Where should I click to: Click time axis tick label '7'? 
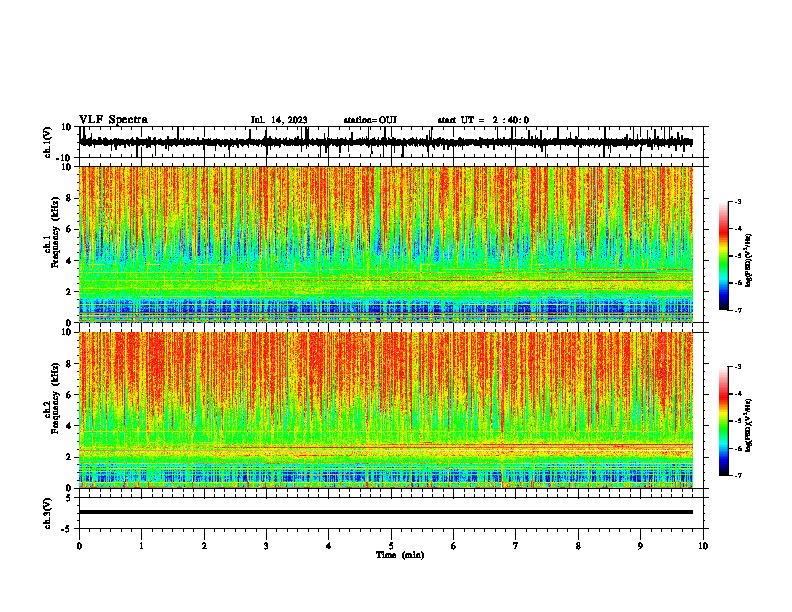pos(516,546)
